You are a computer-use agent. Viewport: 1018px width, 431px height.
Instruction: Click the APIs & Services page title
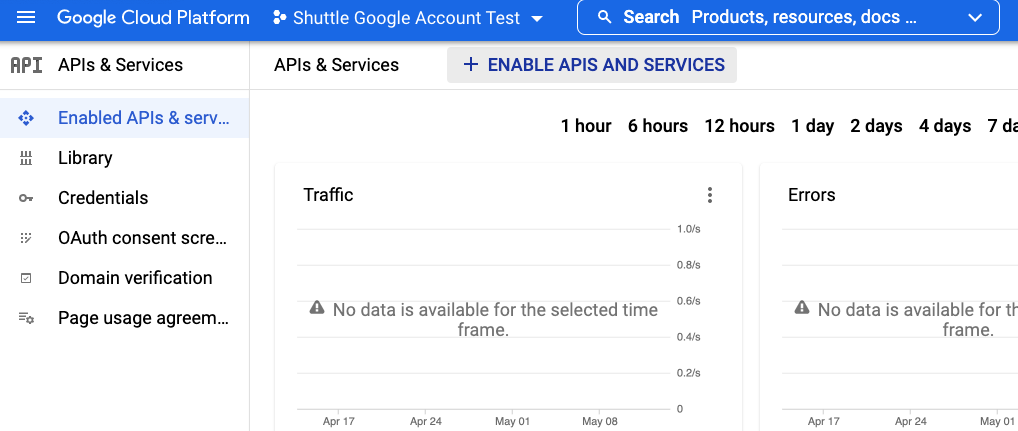pos(336,65)
